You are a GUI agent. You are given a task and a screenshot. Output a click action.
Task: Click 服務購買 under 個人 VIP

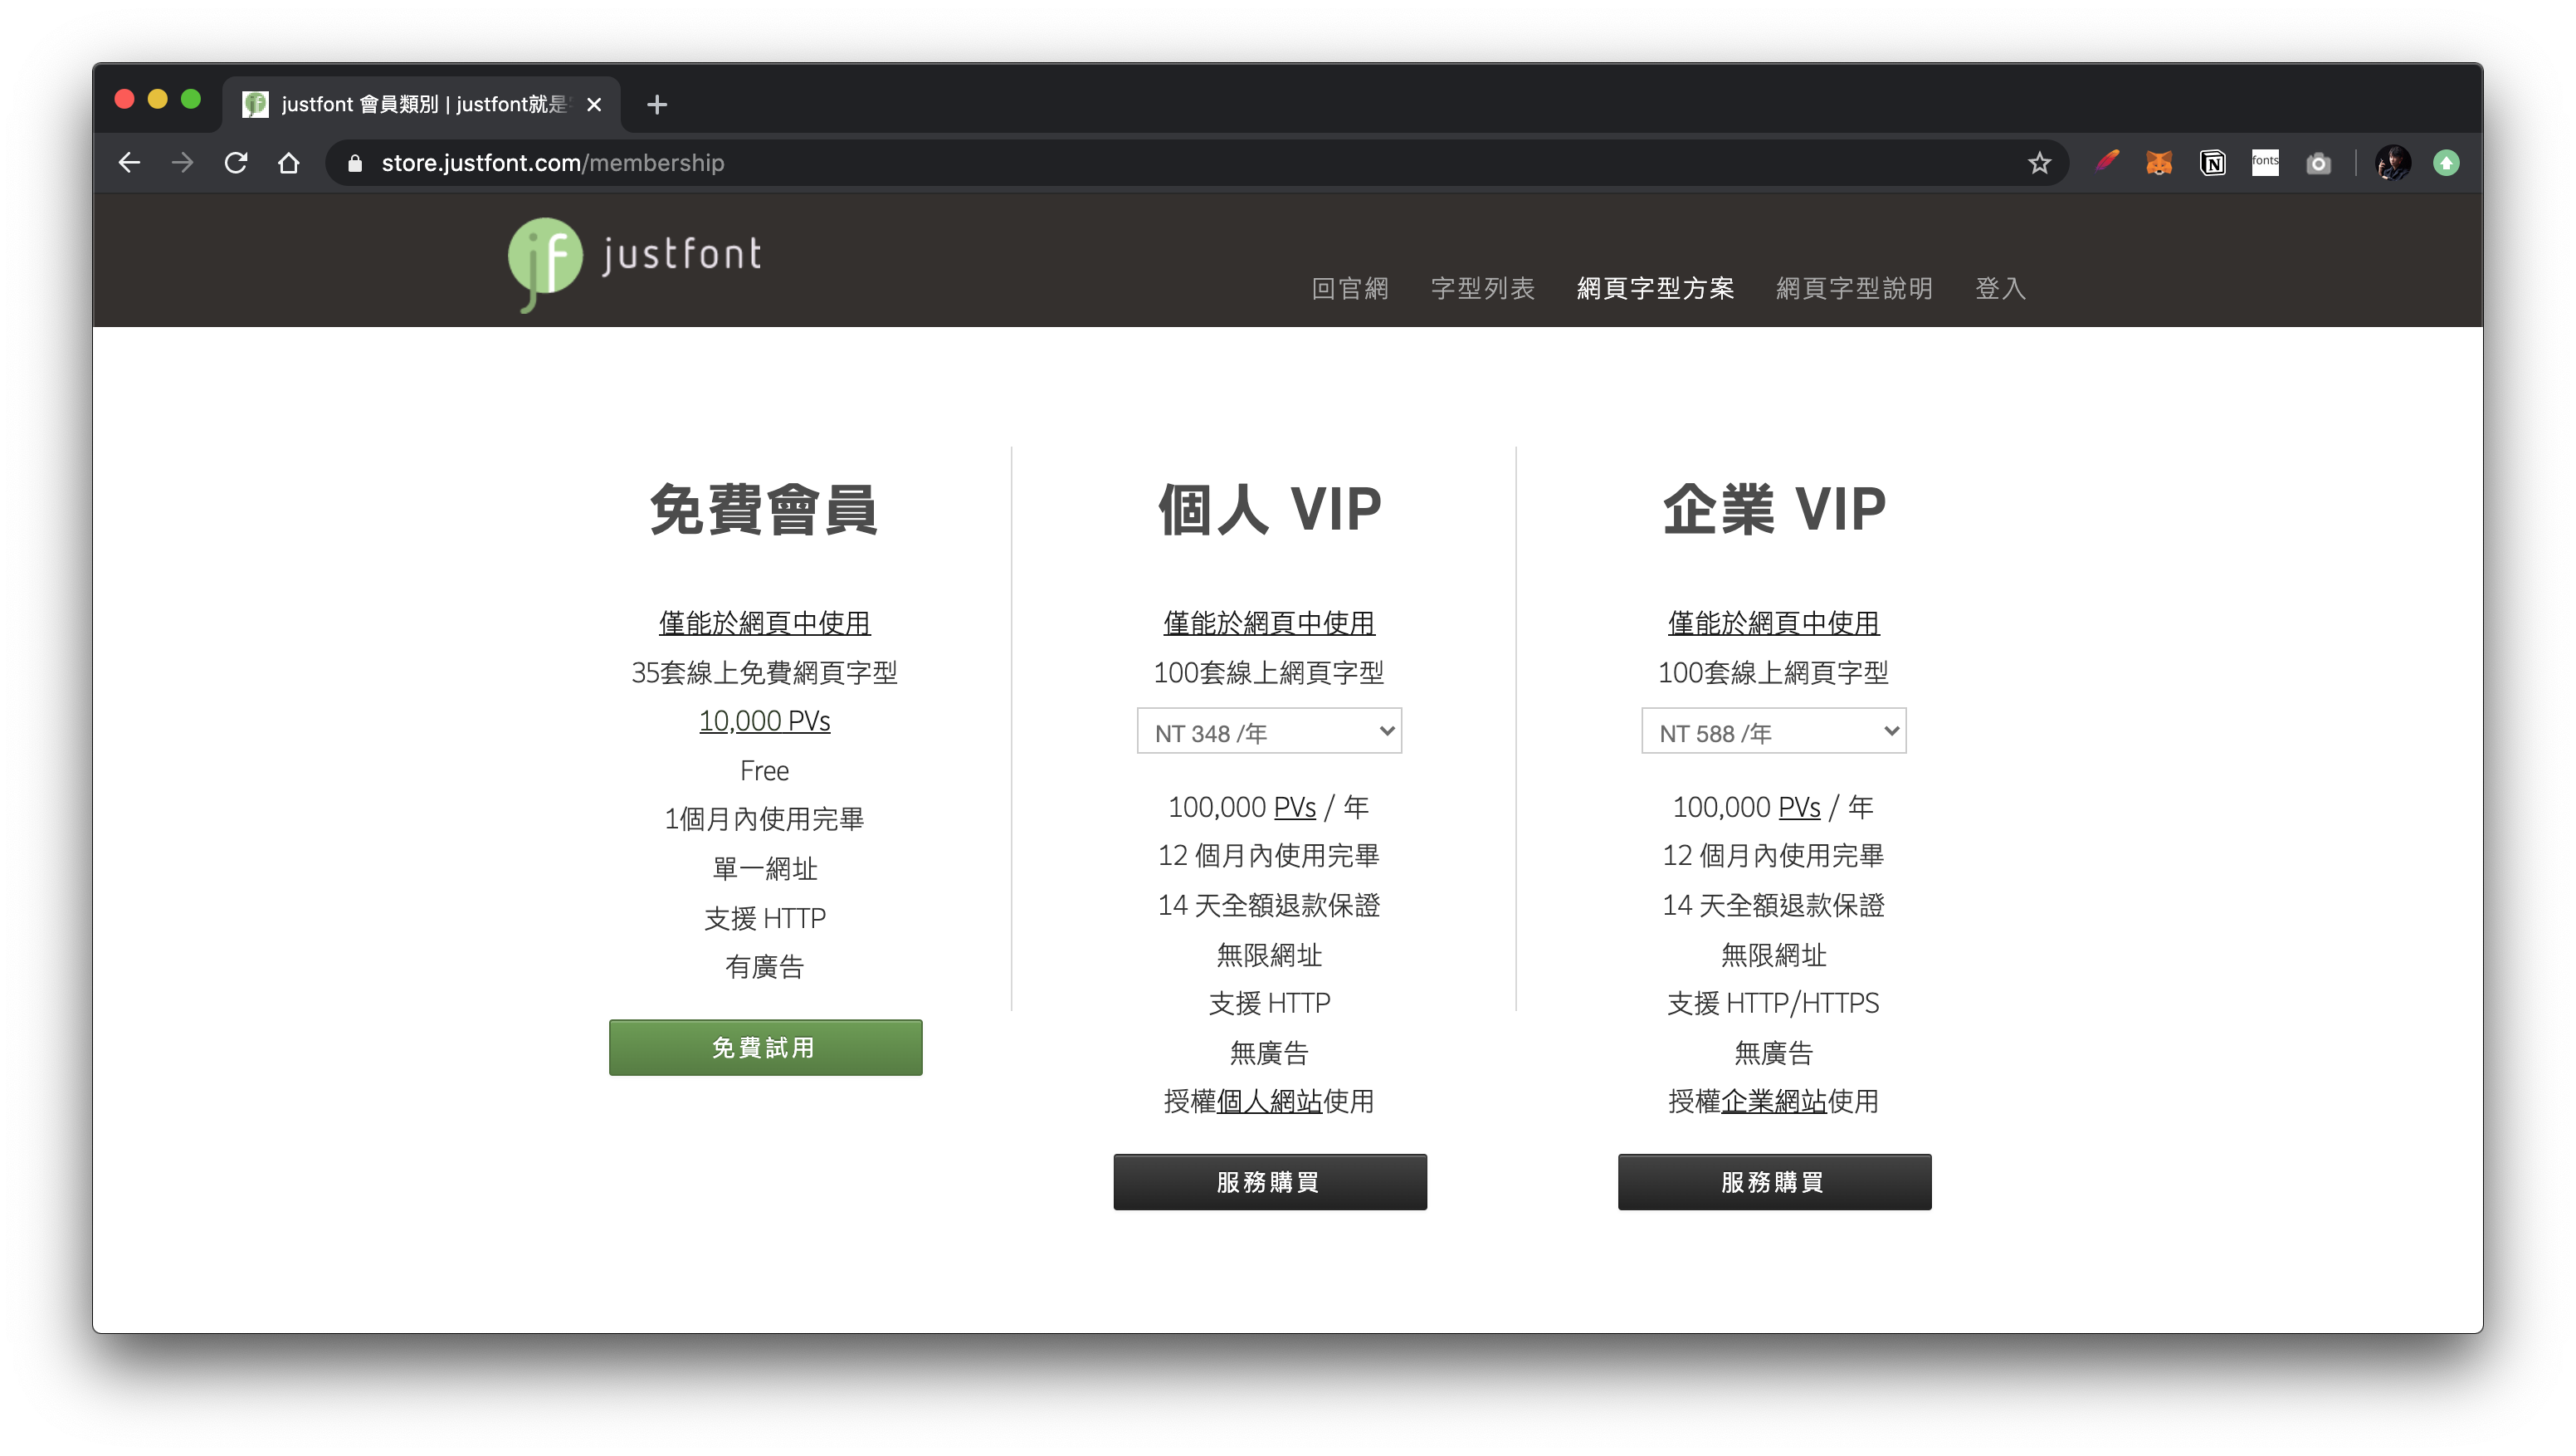1269,1182
